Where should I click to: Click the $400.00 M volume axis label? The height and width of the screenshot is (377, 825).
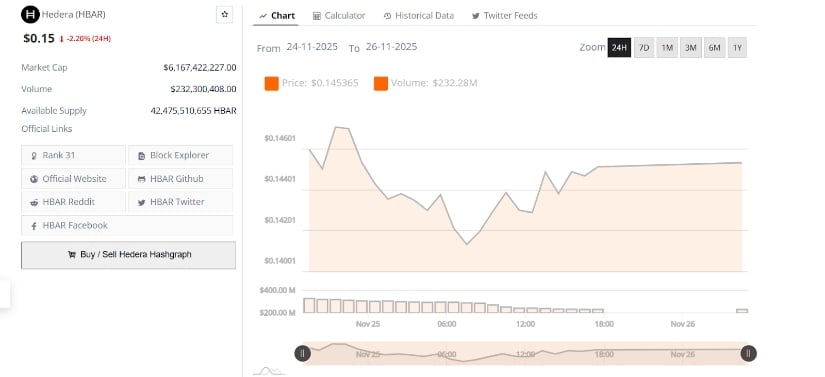[x=277, y=290]
